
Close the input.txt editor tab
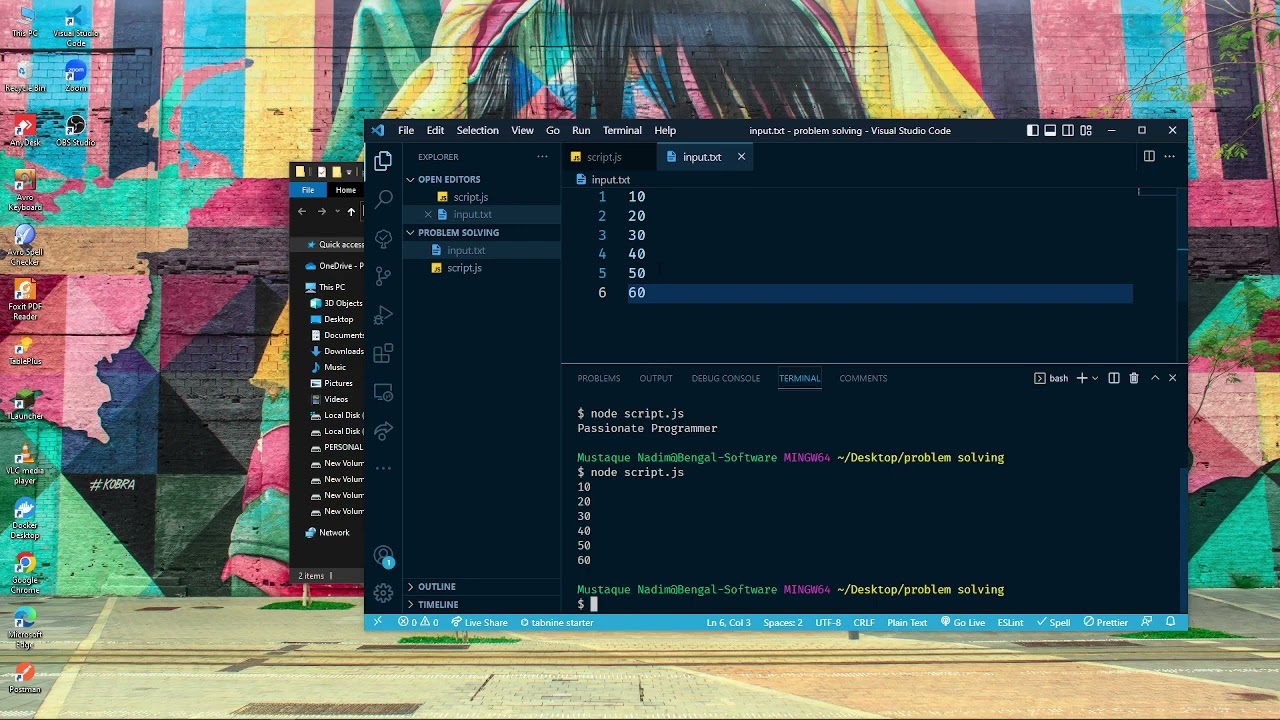coord(741,157)
